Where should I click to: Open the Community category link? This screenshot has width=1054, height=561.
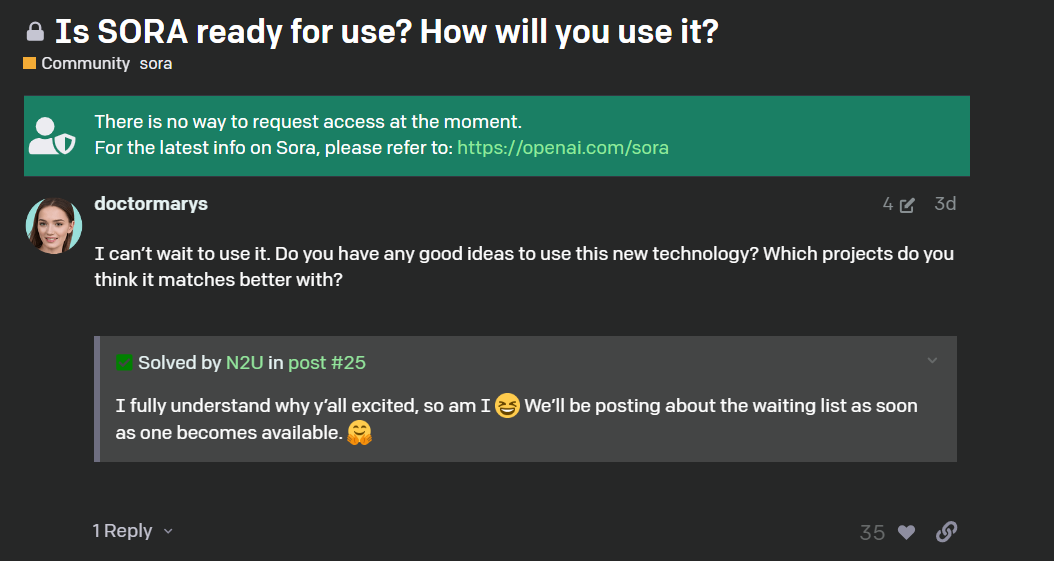coord(85,63)
